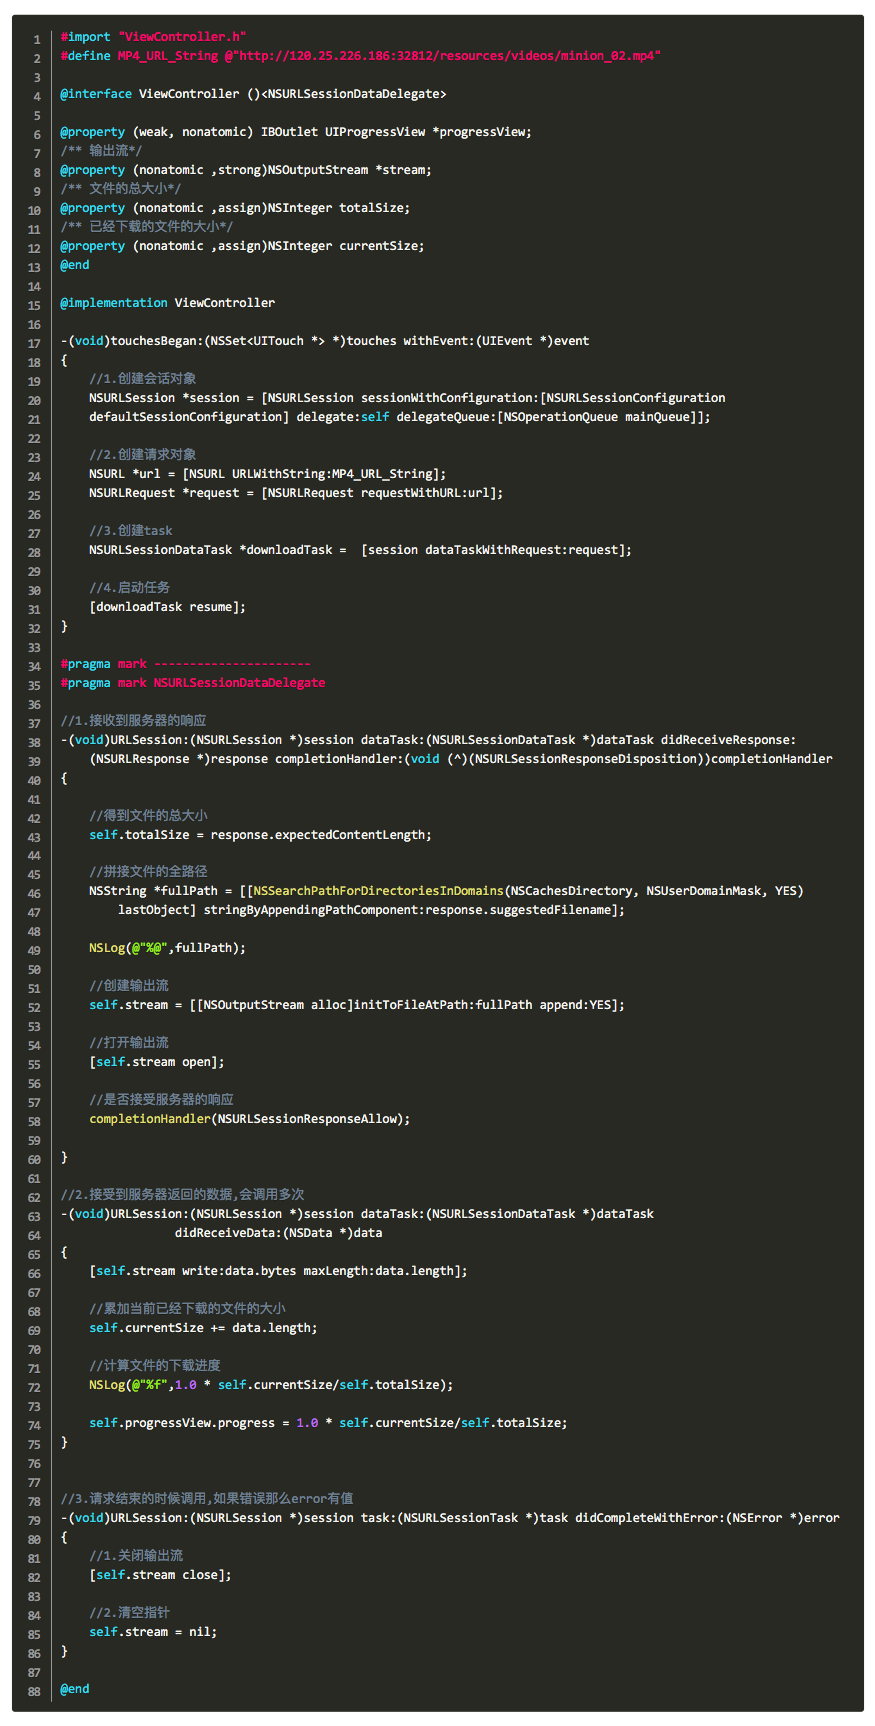Click the [downloadTask resume]; statement

point(167,607)
